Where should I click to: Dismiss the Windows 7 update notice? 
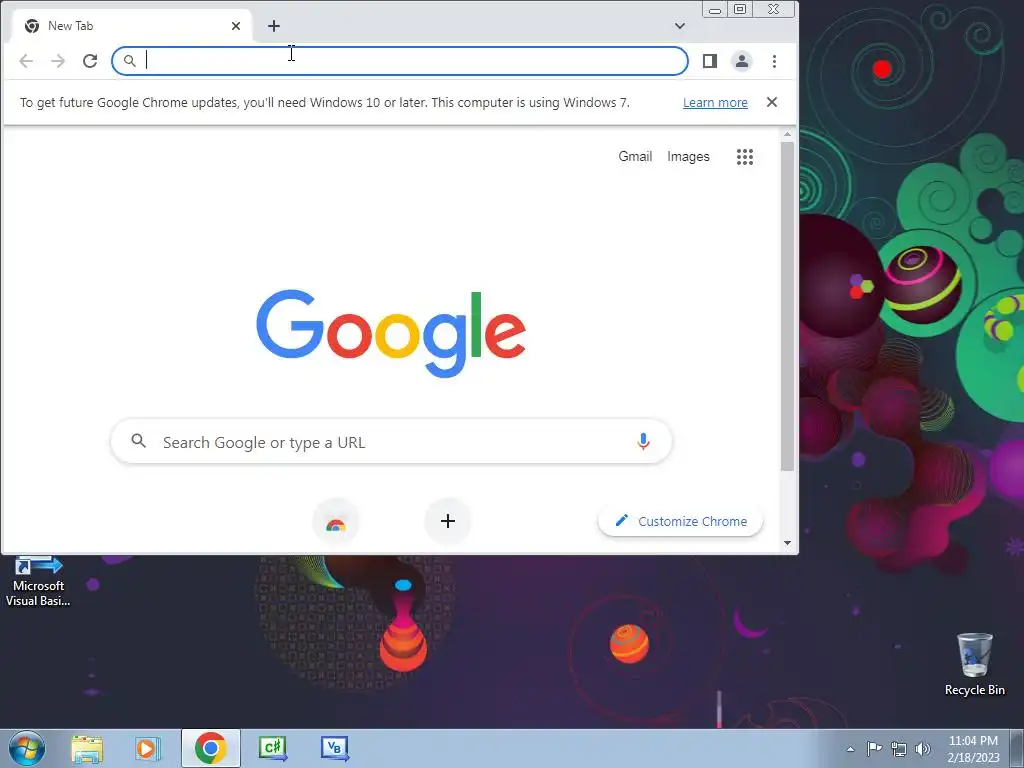tap(772, 102)
